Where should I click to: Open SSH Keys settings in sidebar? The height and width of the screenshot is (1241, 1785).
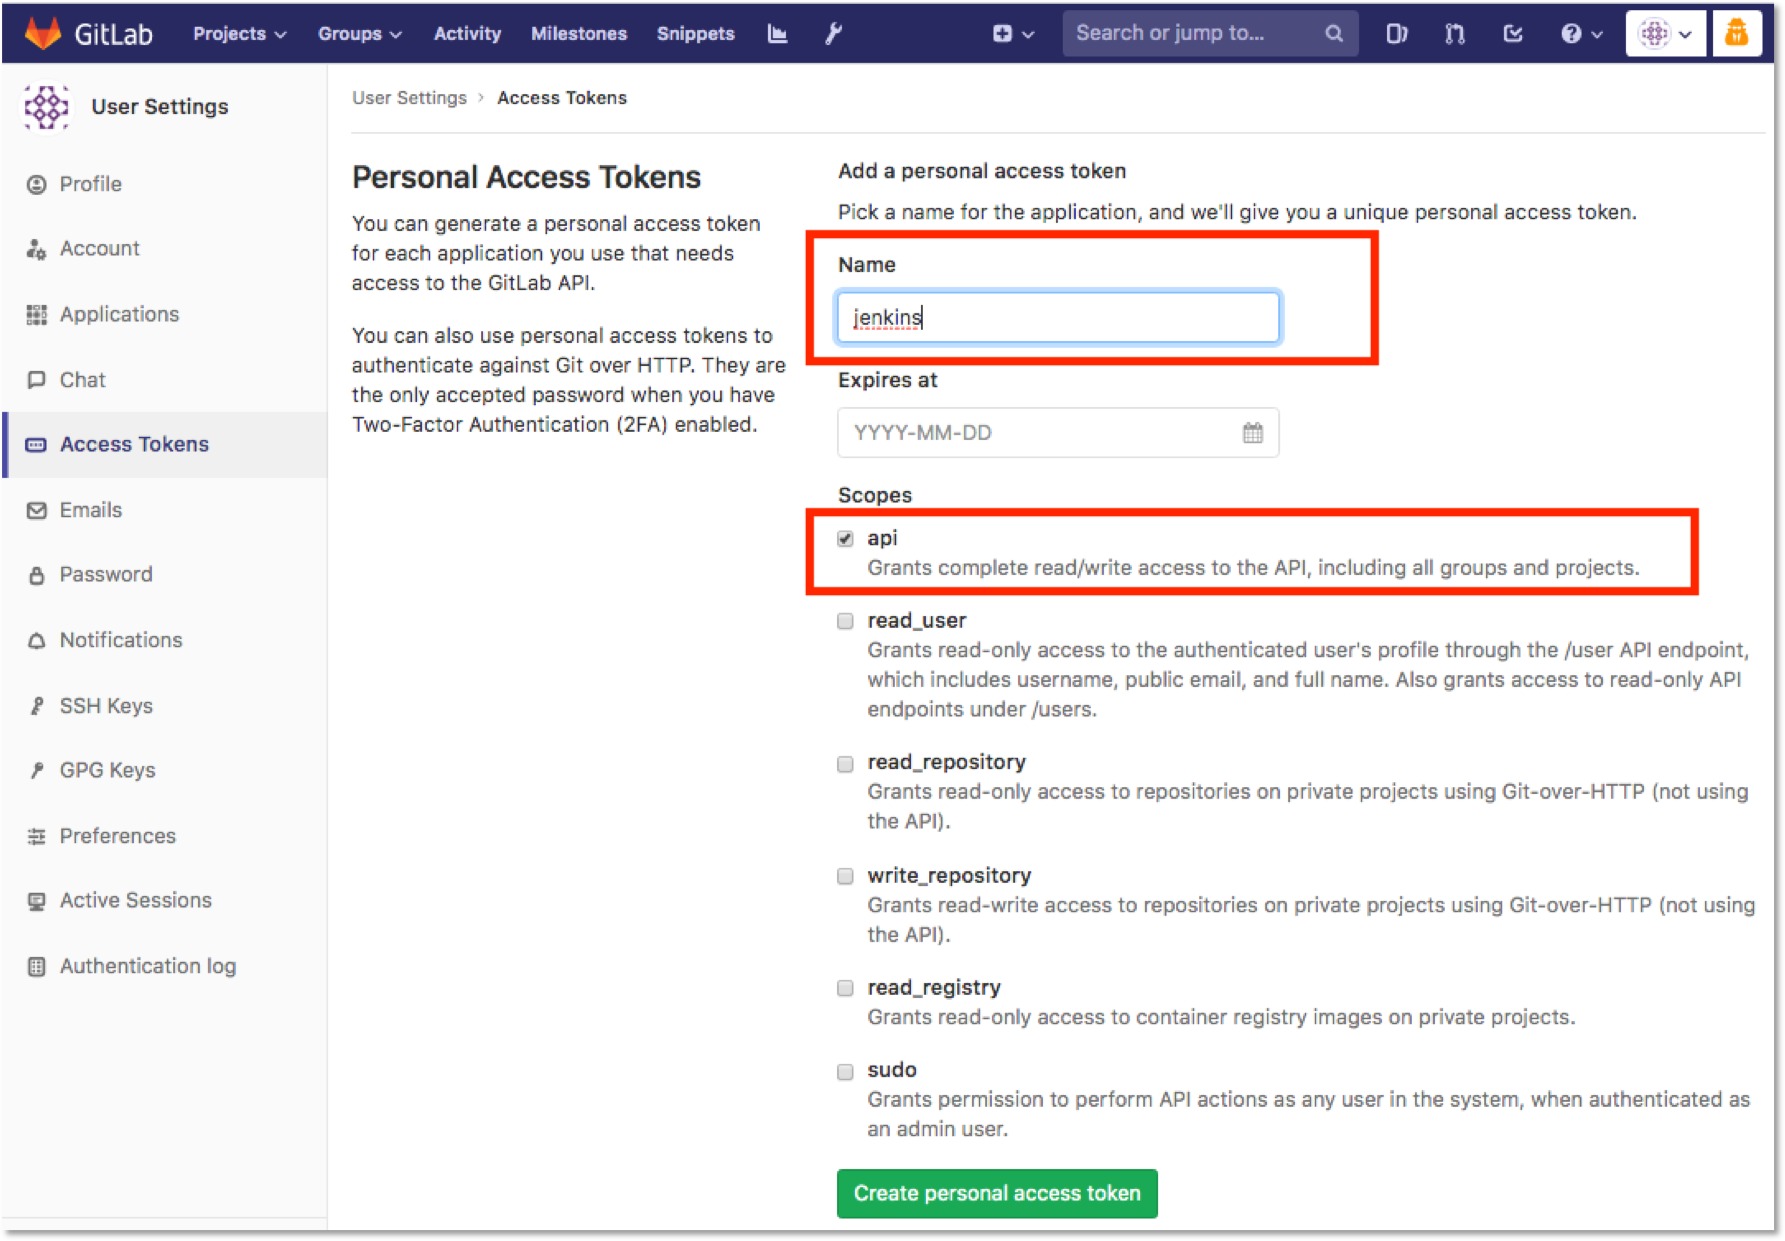coord(105,705)
